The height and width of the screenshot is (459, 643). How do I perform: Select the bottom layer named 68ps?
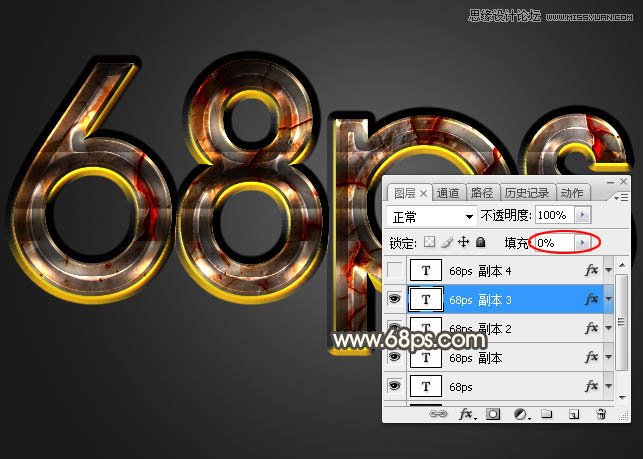[461, 387]
